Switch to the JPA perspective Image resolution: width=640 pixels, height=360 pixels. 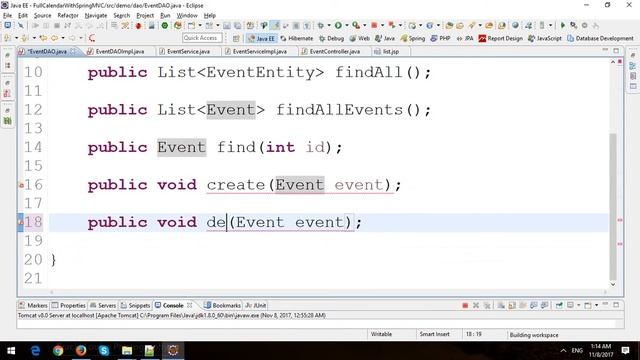pos(465,38)
